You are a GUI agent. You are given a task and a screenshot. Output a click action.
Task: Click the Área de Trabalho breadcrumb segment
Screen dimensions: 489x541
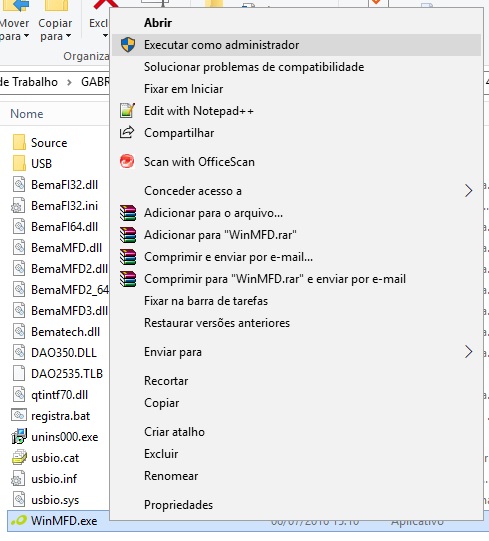tap(29, 82)
